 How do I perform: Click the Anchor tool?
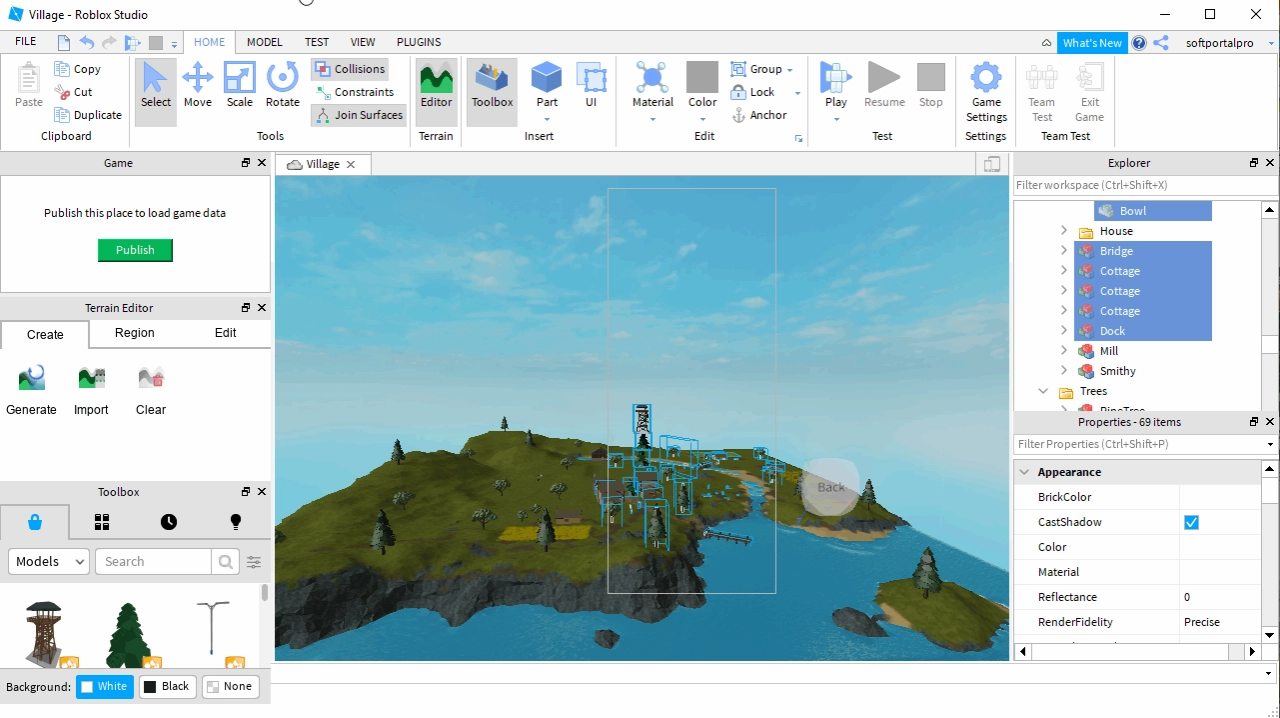(759, 115)
